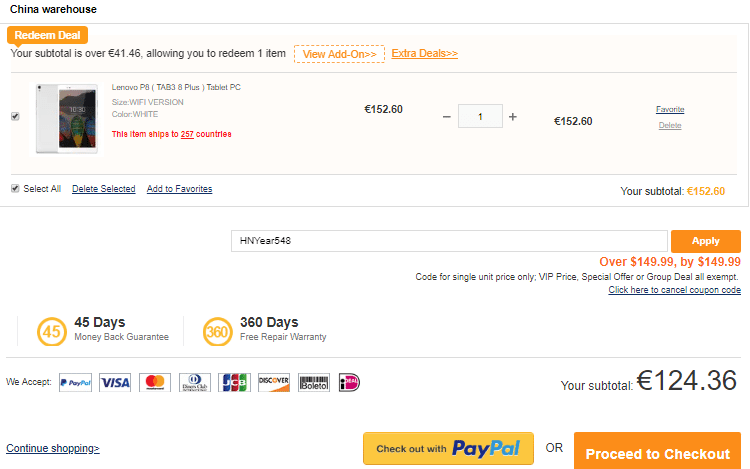
Task: Click the Discover card icon
Action: [x=273, y=382]
